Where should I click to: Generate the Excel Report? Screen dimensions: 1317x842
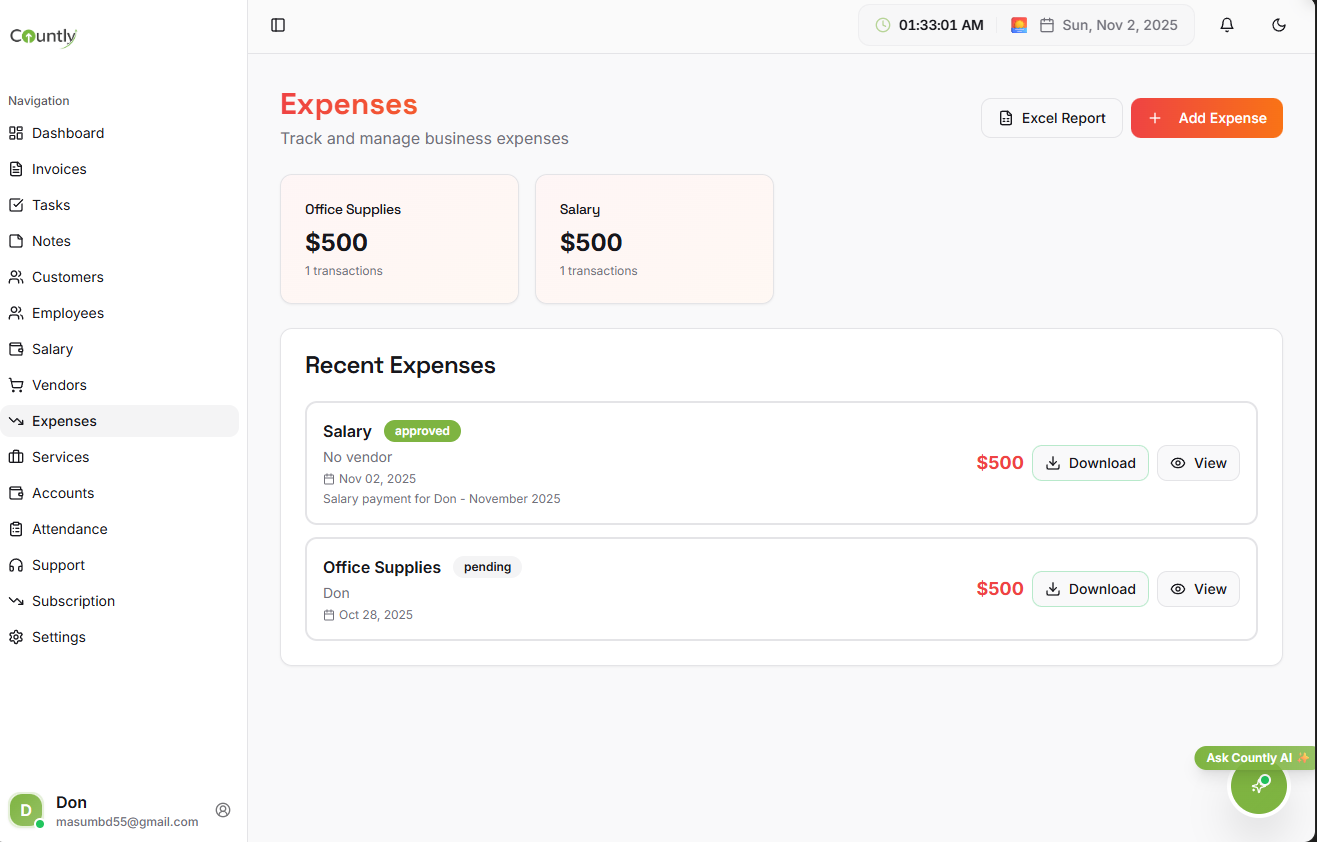pos(1052,118)
